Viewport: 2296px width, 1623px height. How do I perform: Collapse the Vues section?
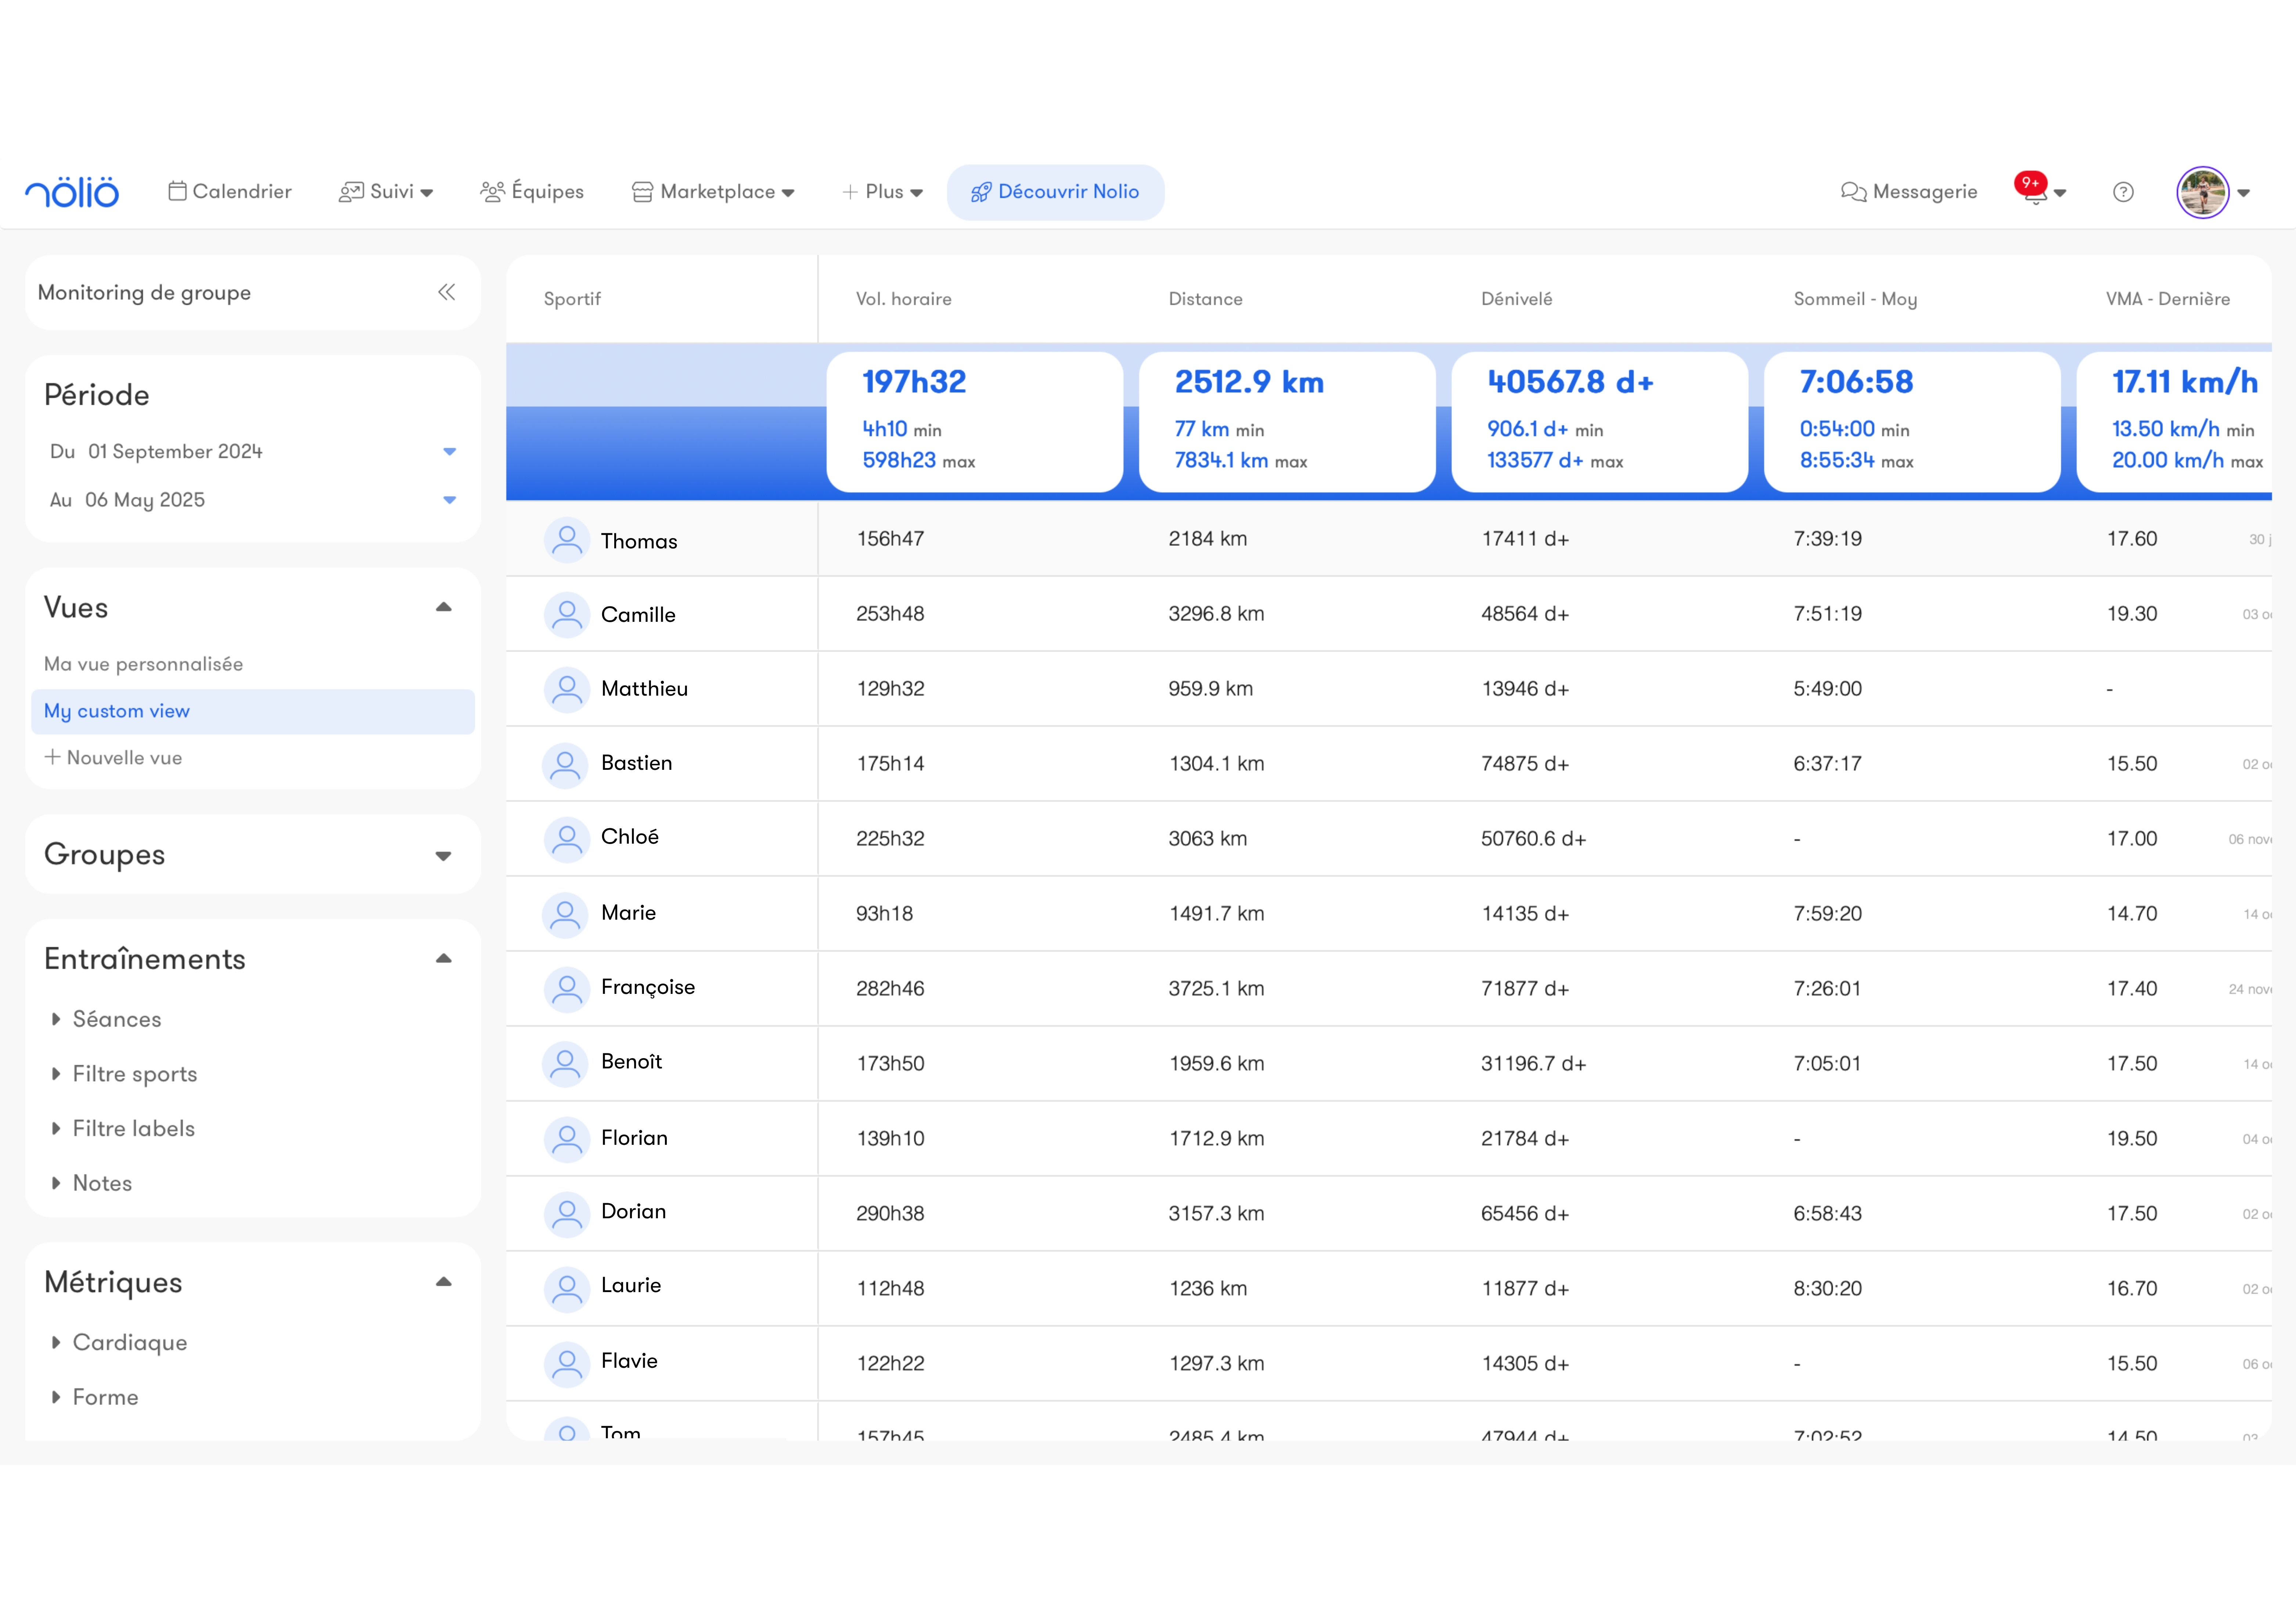tap(443, 608)
